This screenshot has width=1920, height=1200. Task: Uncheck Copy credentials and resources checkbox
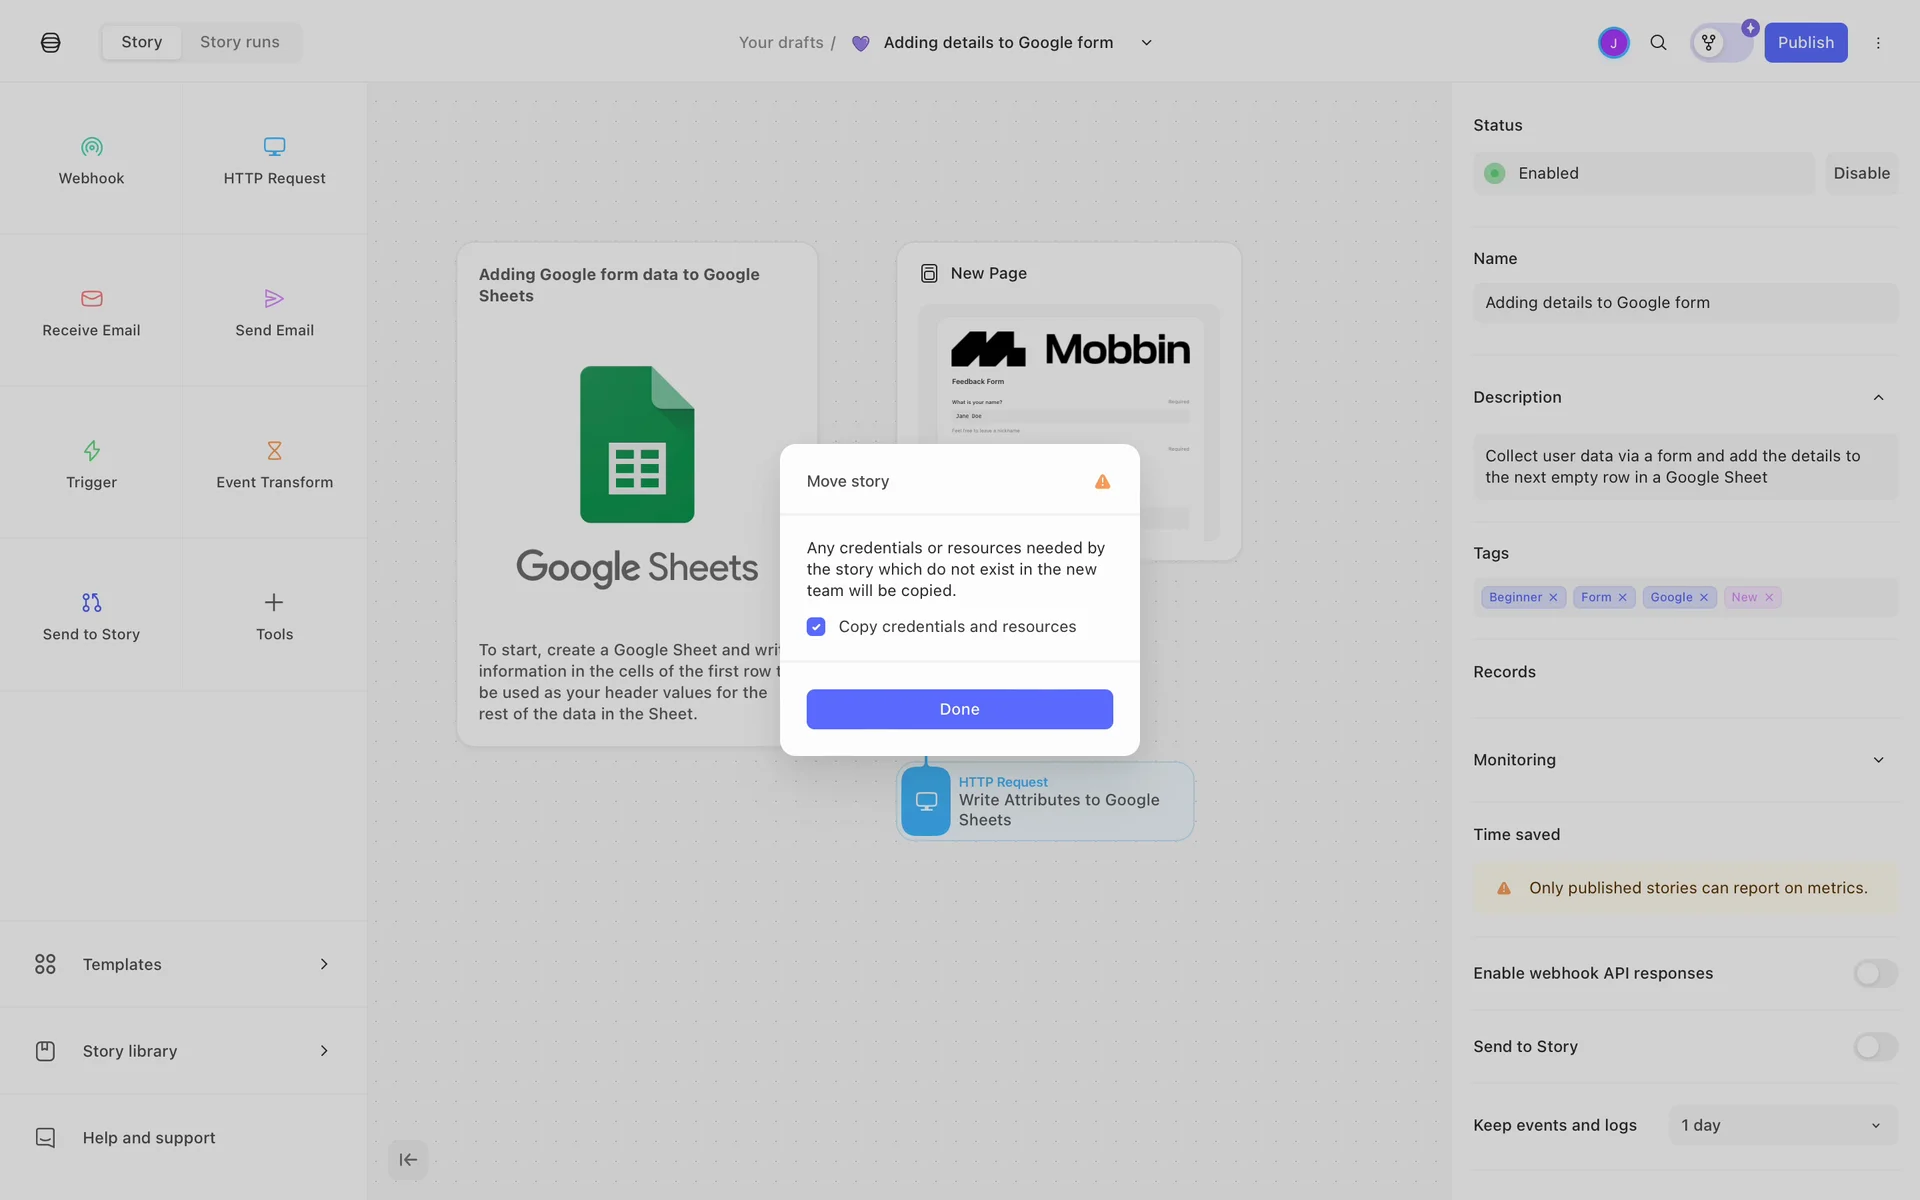tap(816, 627)
